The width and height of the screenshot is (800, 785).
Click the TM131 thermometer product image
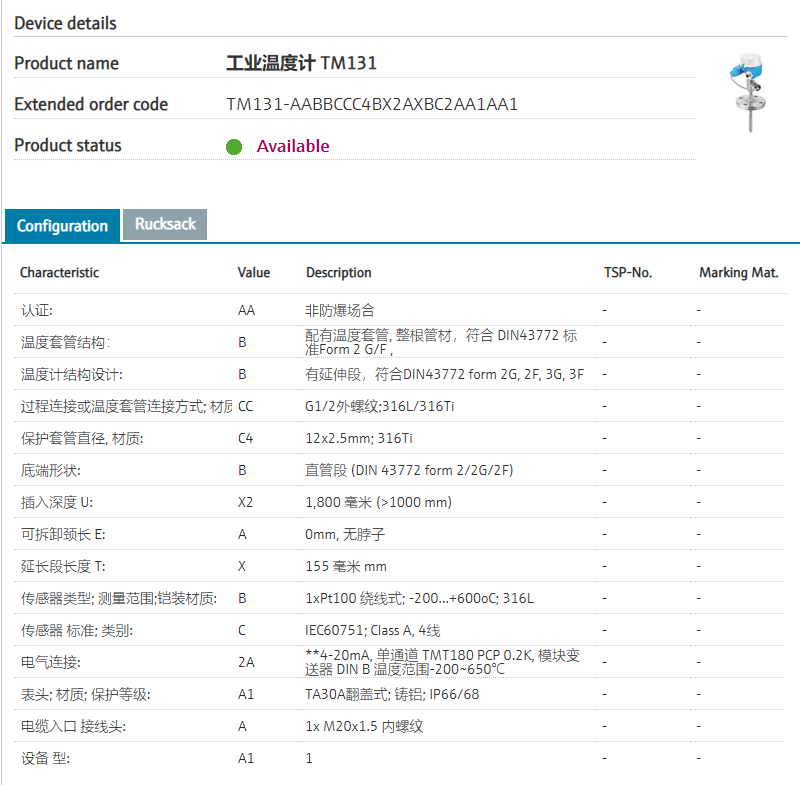748,92
